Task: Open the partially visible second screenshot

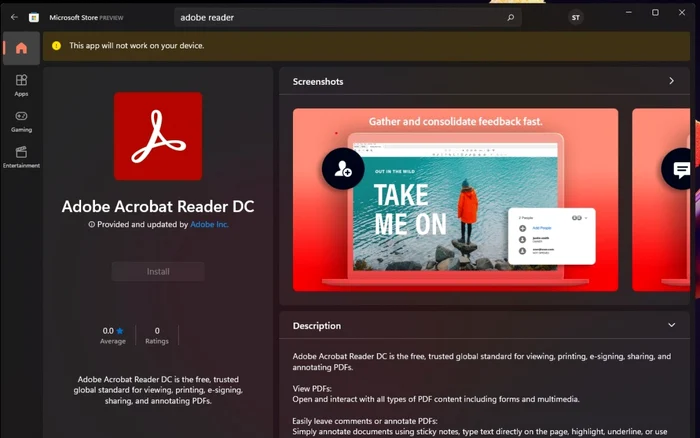Action: coord(661,200)
